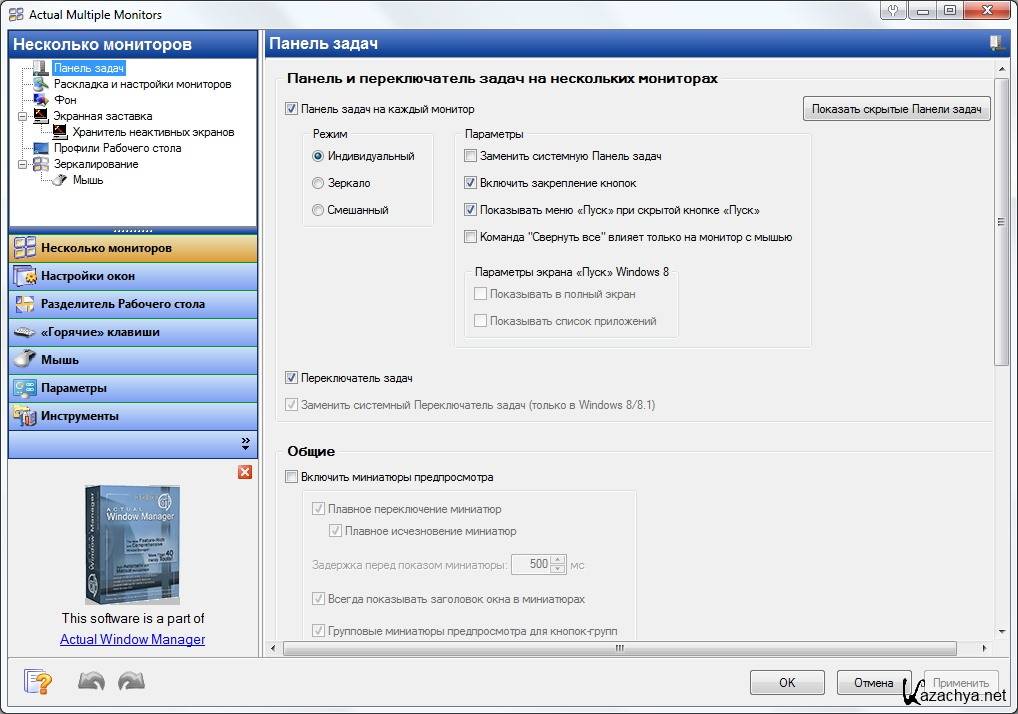
Task: Close the Actual Window Manager ad banner
Action: coord(245,472)
